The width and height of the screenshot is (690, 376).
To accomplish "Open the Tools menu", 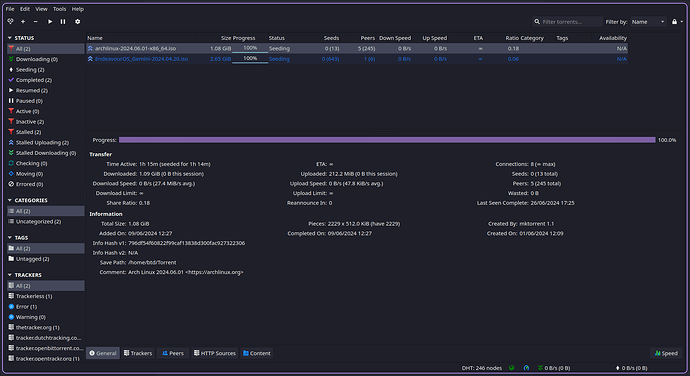I will (x=59, y=9).
